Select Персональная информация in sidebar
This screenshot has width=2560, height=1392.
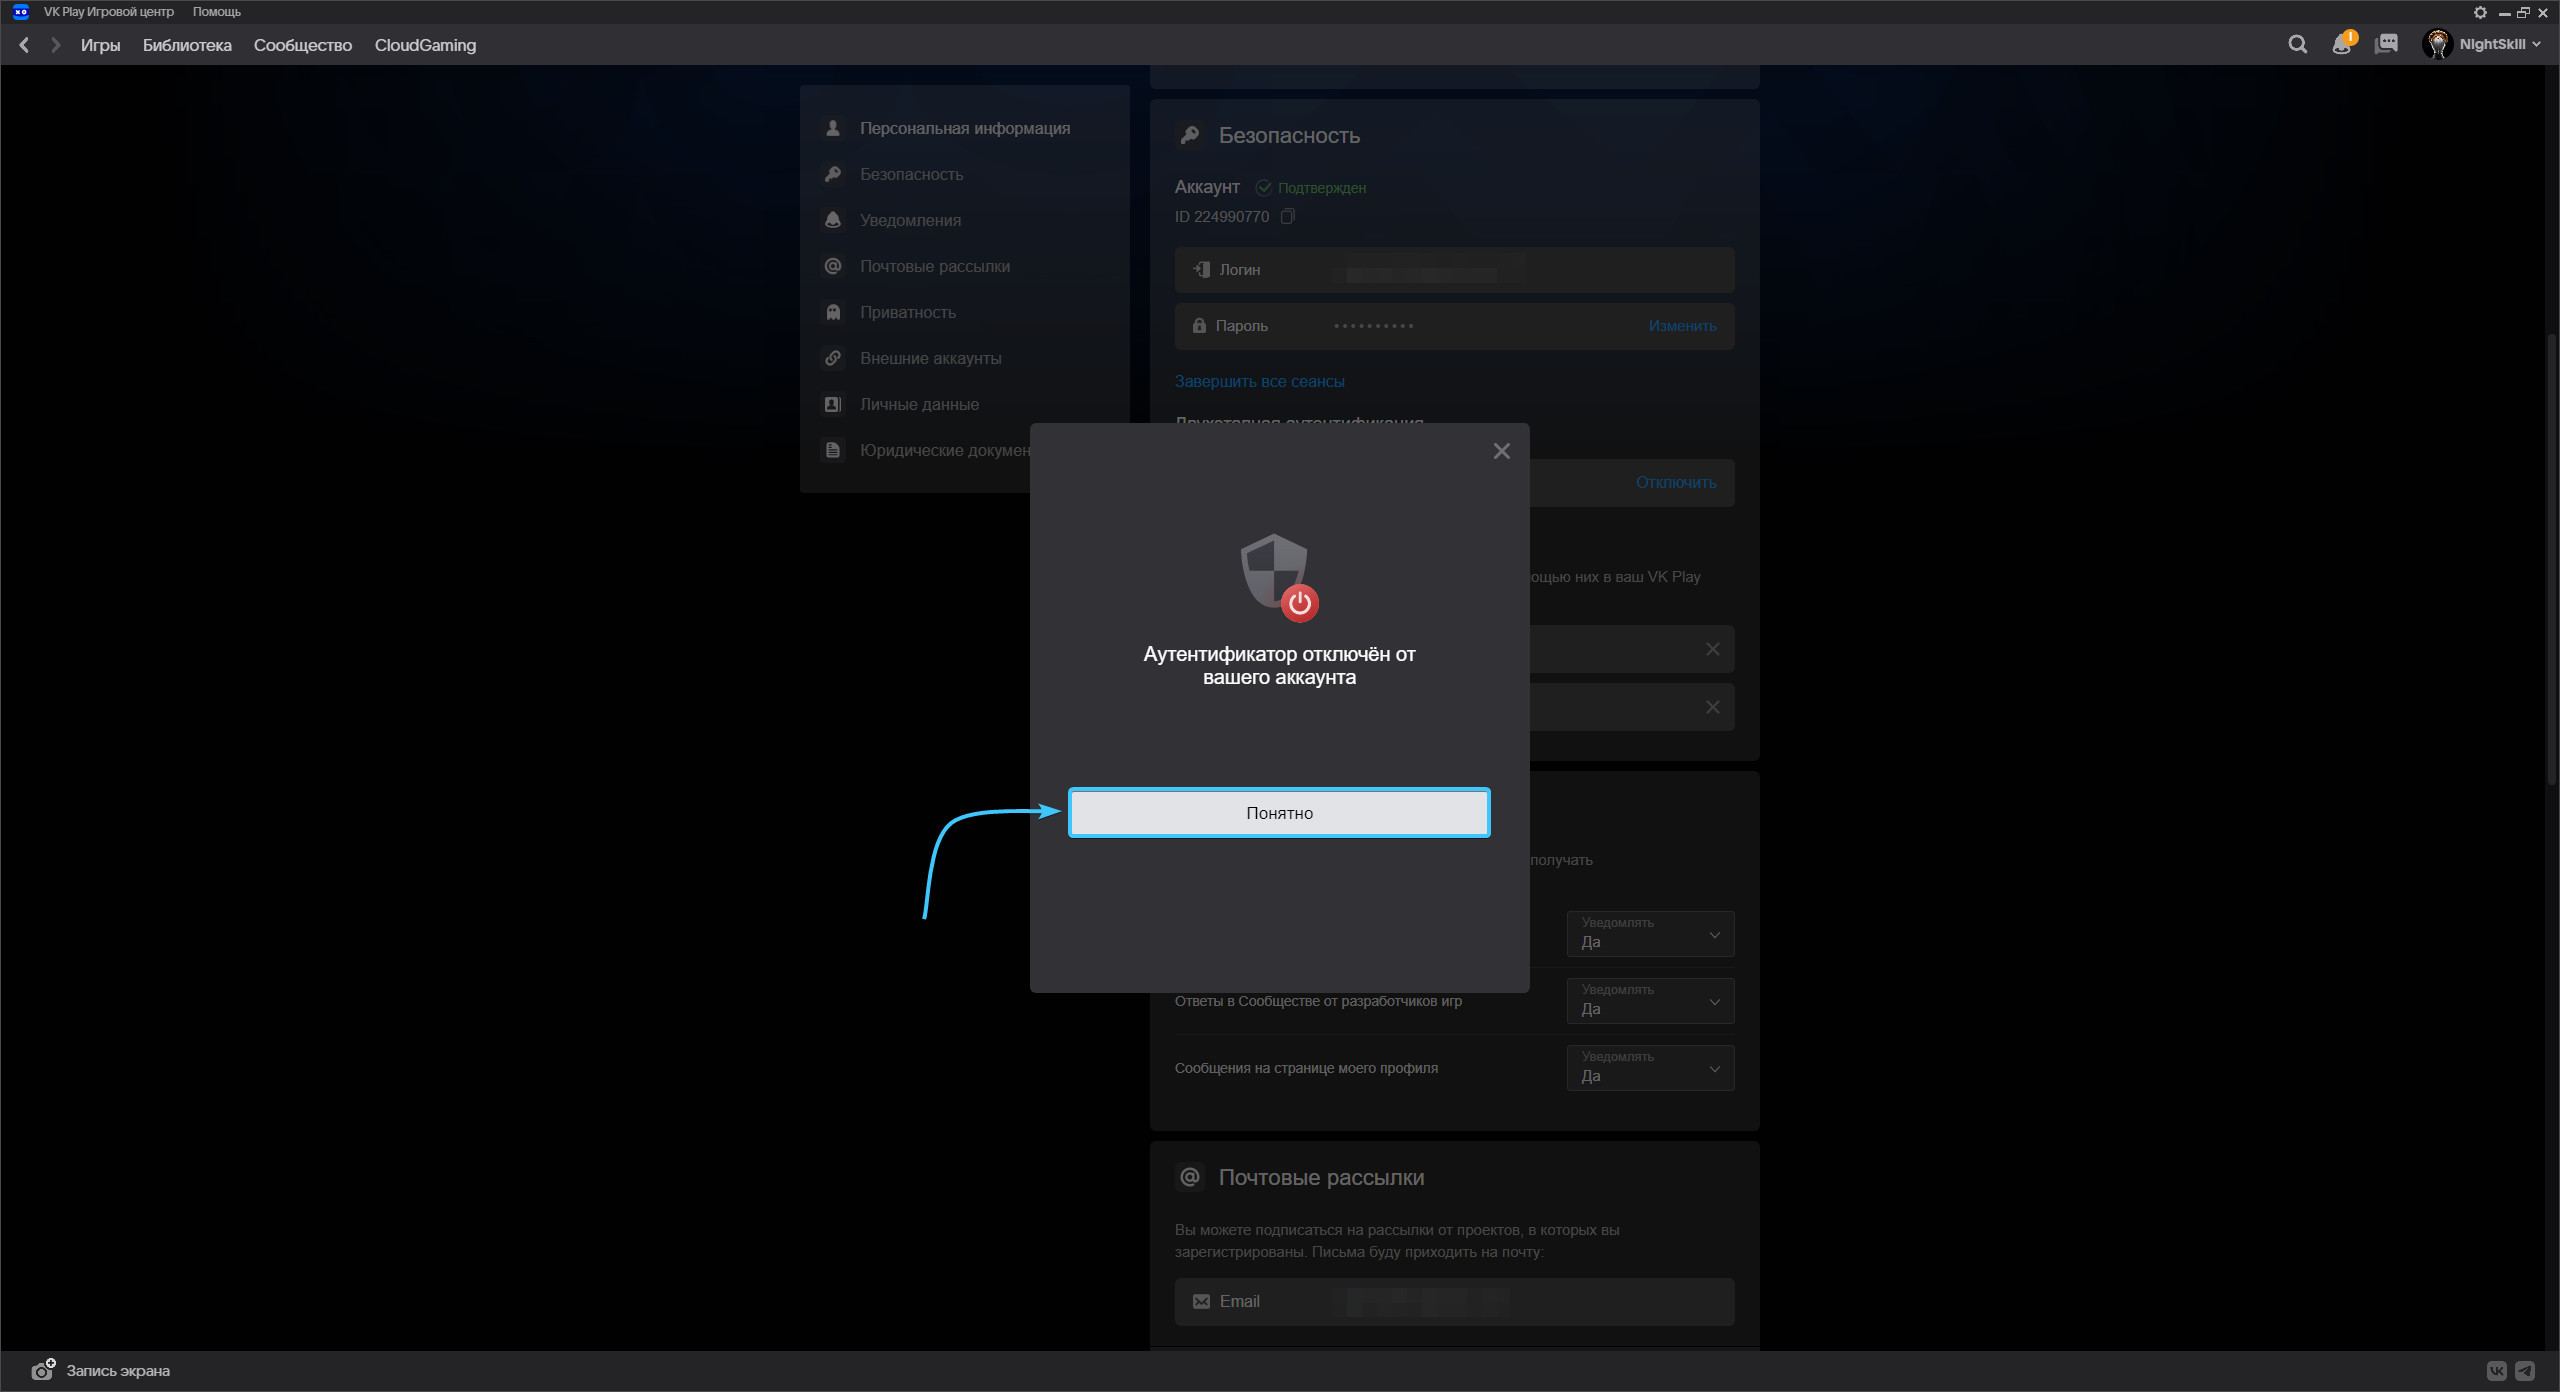pos(965,128)
